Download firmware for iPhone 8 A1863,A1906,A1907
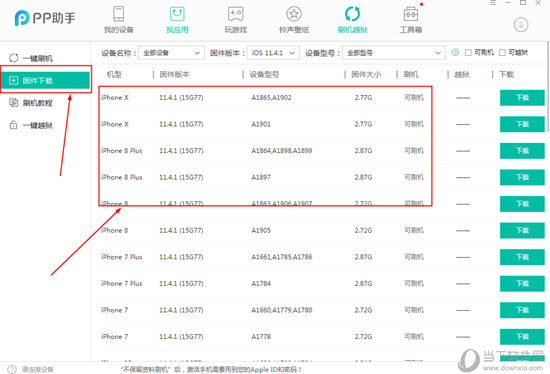Viewport: 550px width, 374px height. coord(522,204)
